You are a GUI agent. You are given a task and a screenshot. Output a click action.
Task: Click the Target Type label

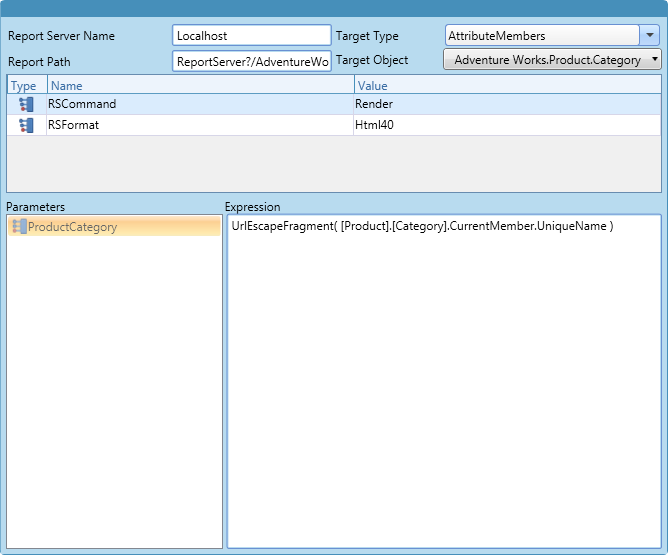[x=367, y=36]
